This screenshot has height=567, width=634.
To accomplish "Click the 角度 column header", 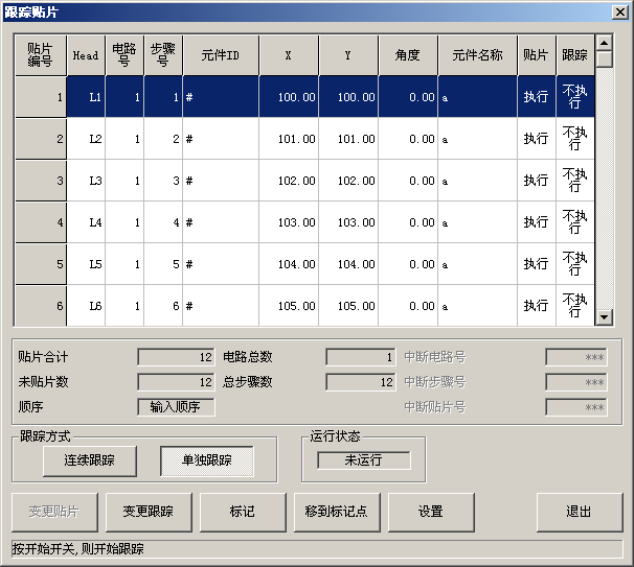I will pyautogui.click(x=408, y=55).
